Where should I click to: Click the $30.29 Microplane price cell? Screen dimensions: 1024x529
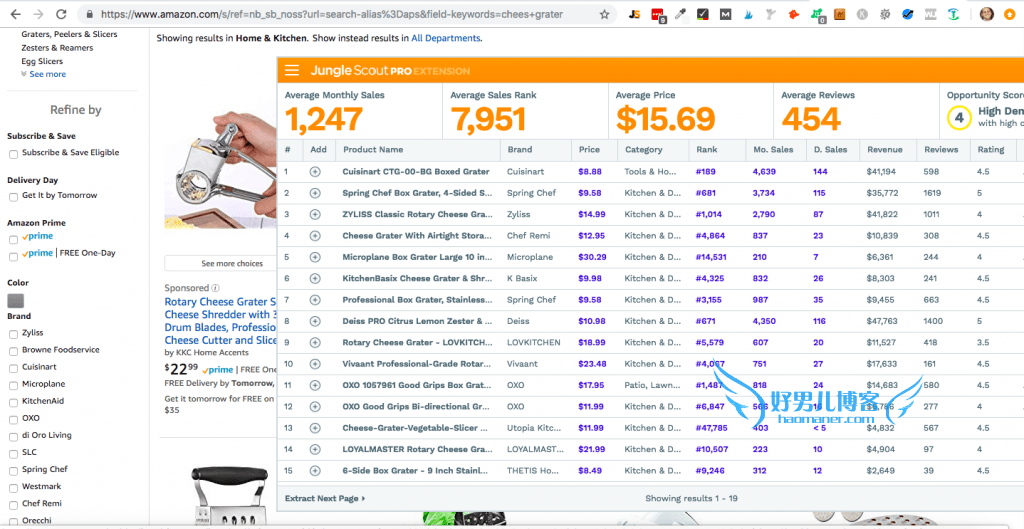(x=592, y=257)
